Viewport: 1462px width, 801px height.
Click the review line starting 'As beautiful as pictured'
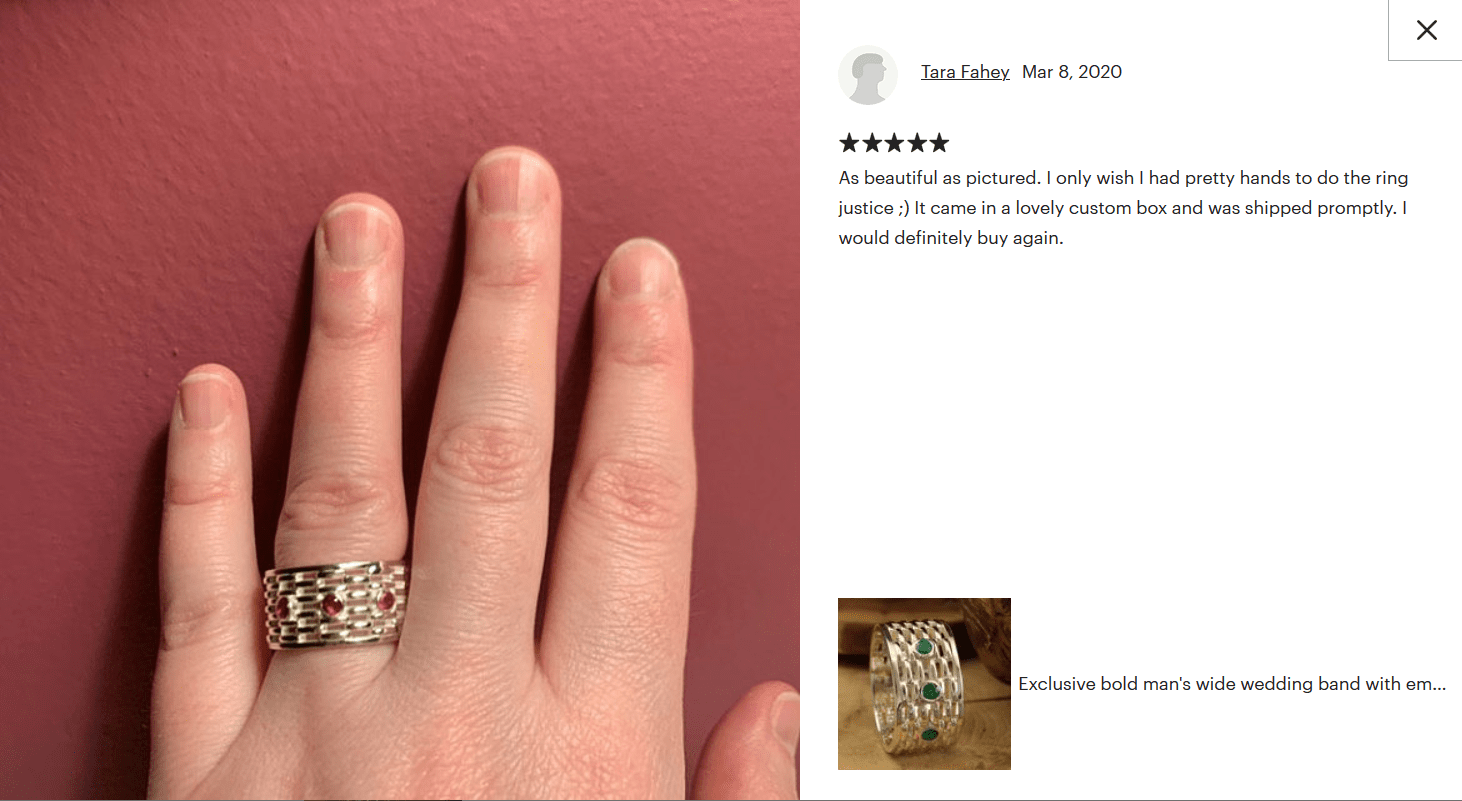pos(1124,178)
